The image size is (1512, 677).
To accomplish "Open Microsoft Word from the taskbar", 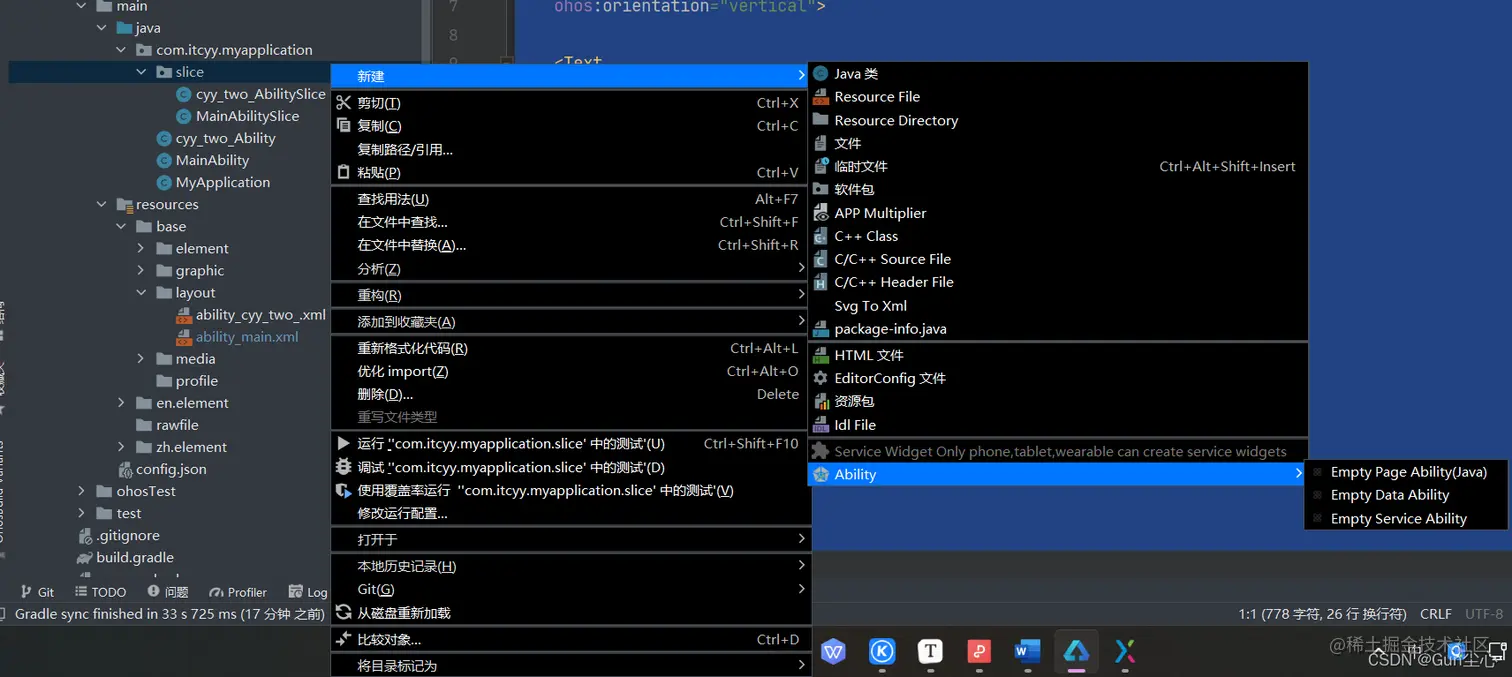I will (1027, 652).
